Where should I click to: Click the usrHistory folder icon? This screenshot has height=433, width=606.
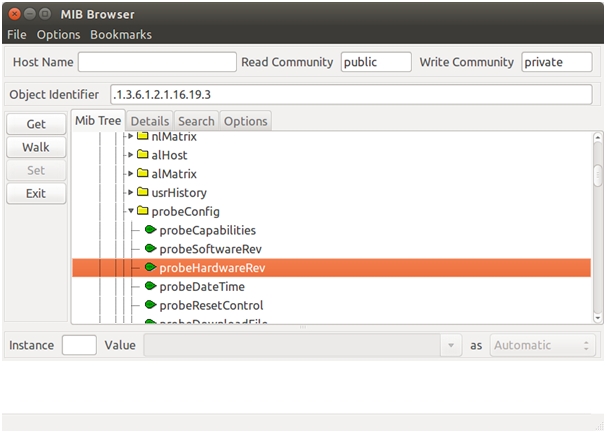tap(142, 192)
